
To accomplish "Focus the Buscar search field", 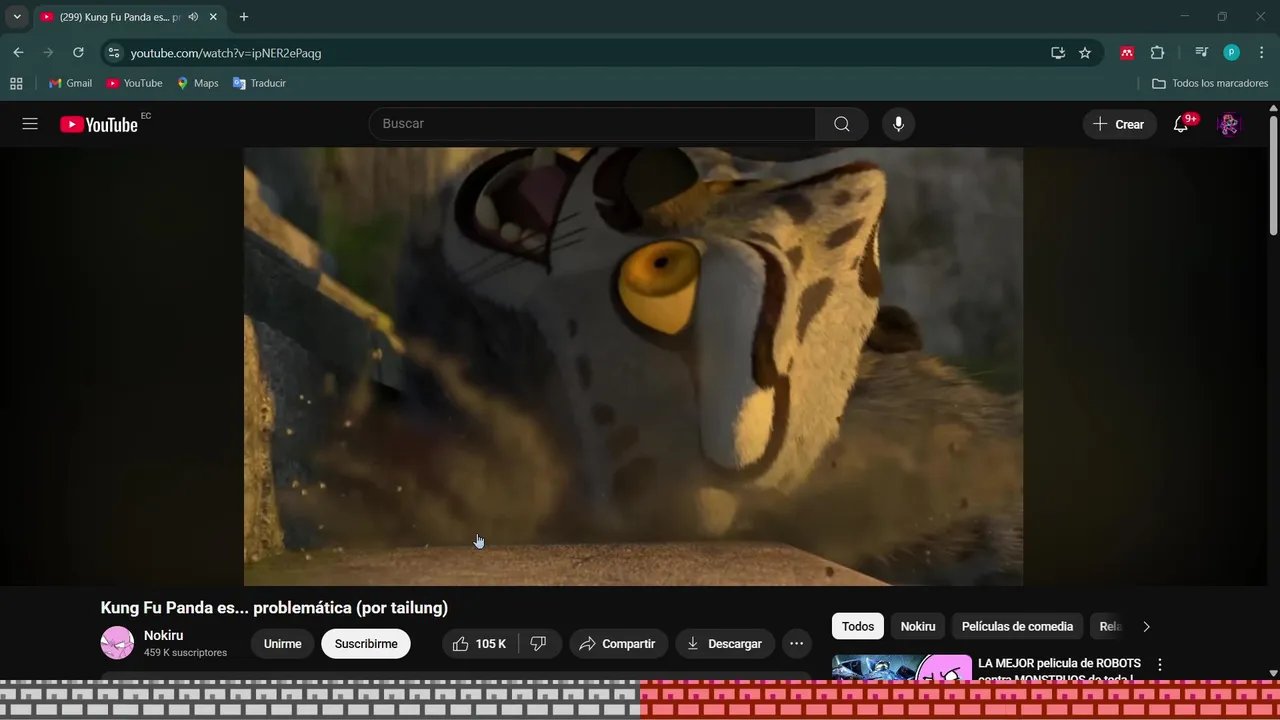I will (592, 124).
